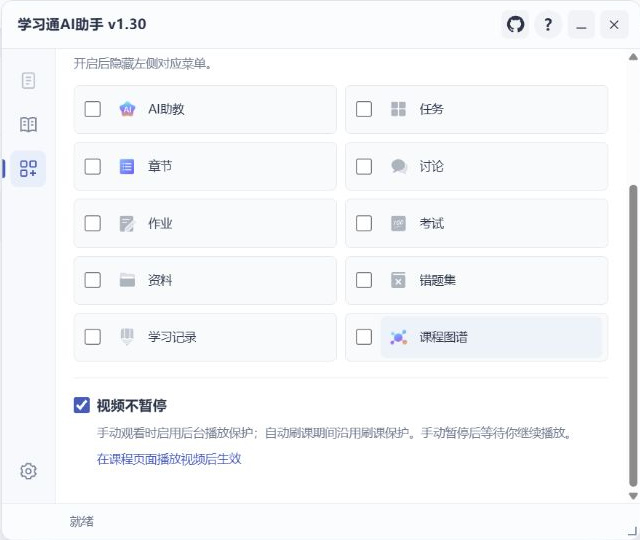
Task: Tick the 课程图谱 checkbox
Action: click(364, 337)
